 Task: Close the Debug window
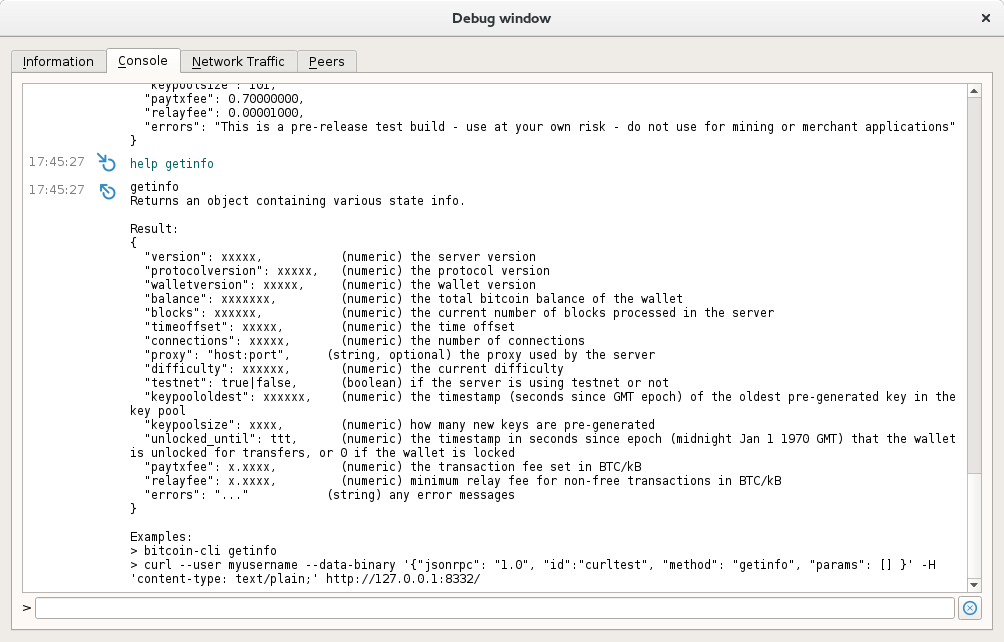tap(985, 17)
